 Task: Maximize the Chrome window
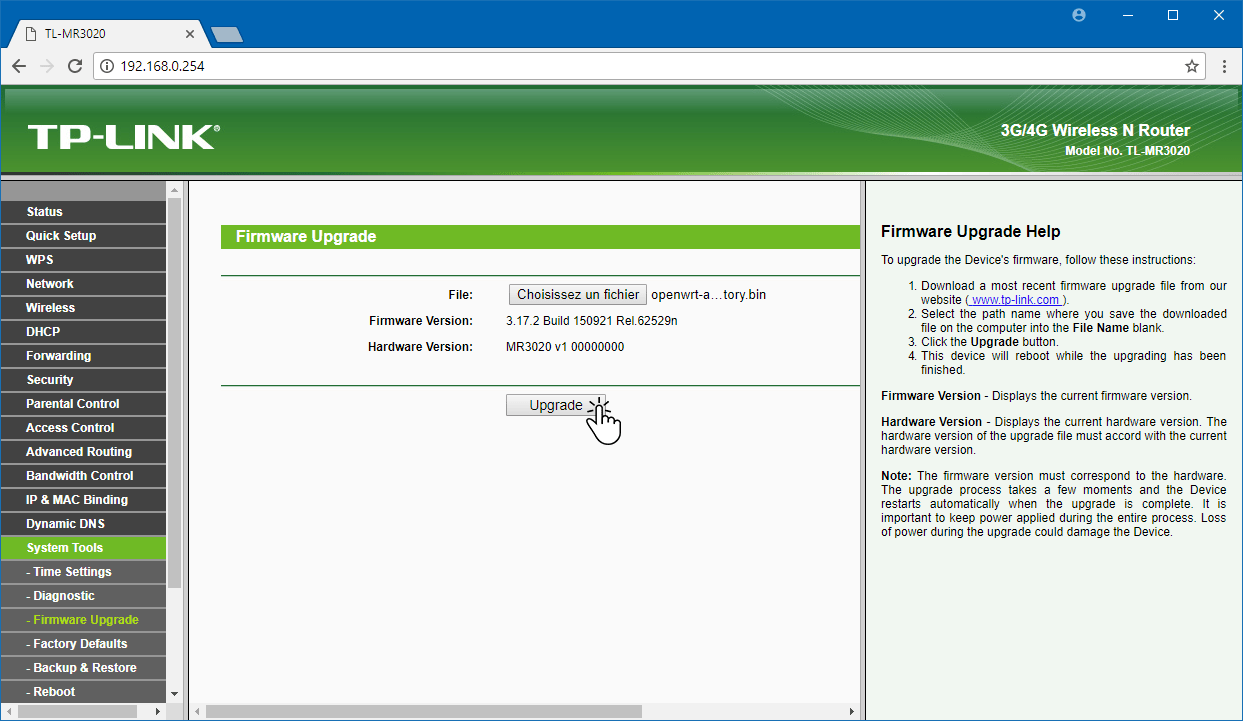coord(1173,15)
